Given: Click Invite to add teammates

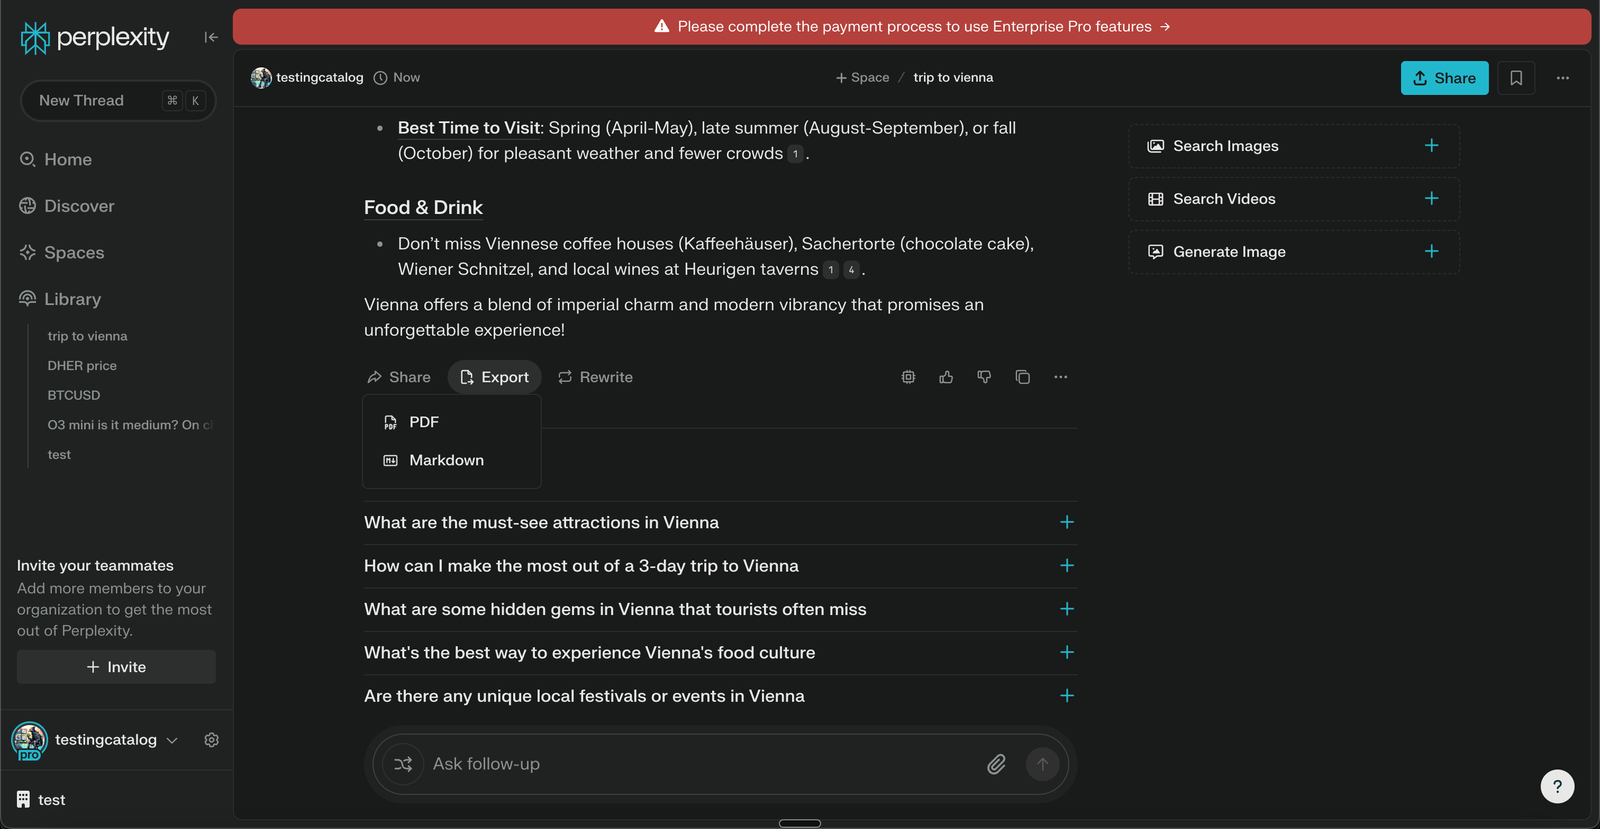Looking at the screenshot, I should coord(116,667).
